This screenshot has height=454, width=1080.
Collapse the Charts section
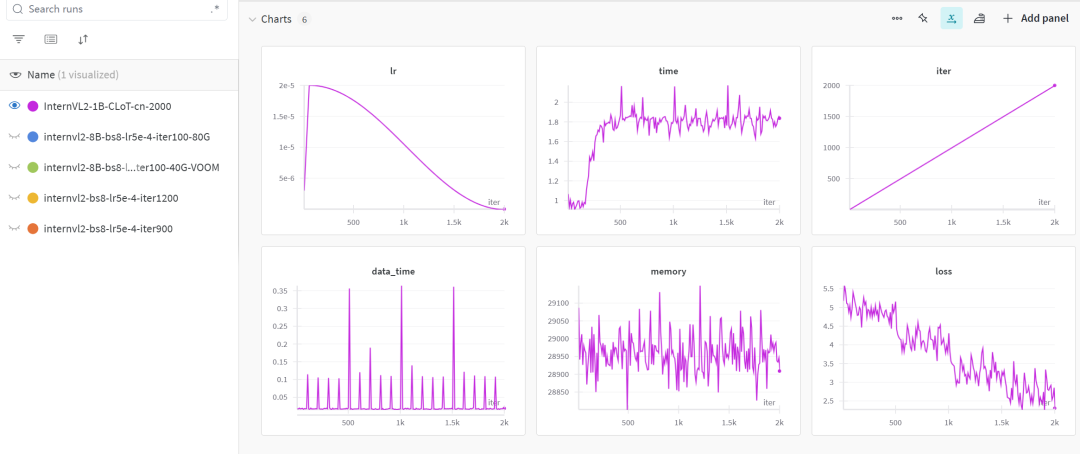[x=252, y=19]
